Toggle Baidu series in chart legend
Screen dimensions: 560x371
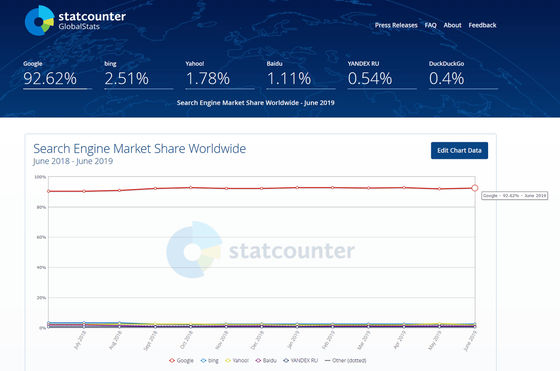(x=266, y=361)
